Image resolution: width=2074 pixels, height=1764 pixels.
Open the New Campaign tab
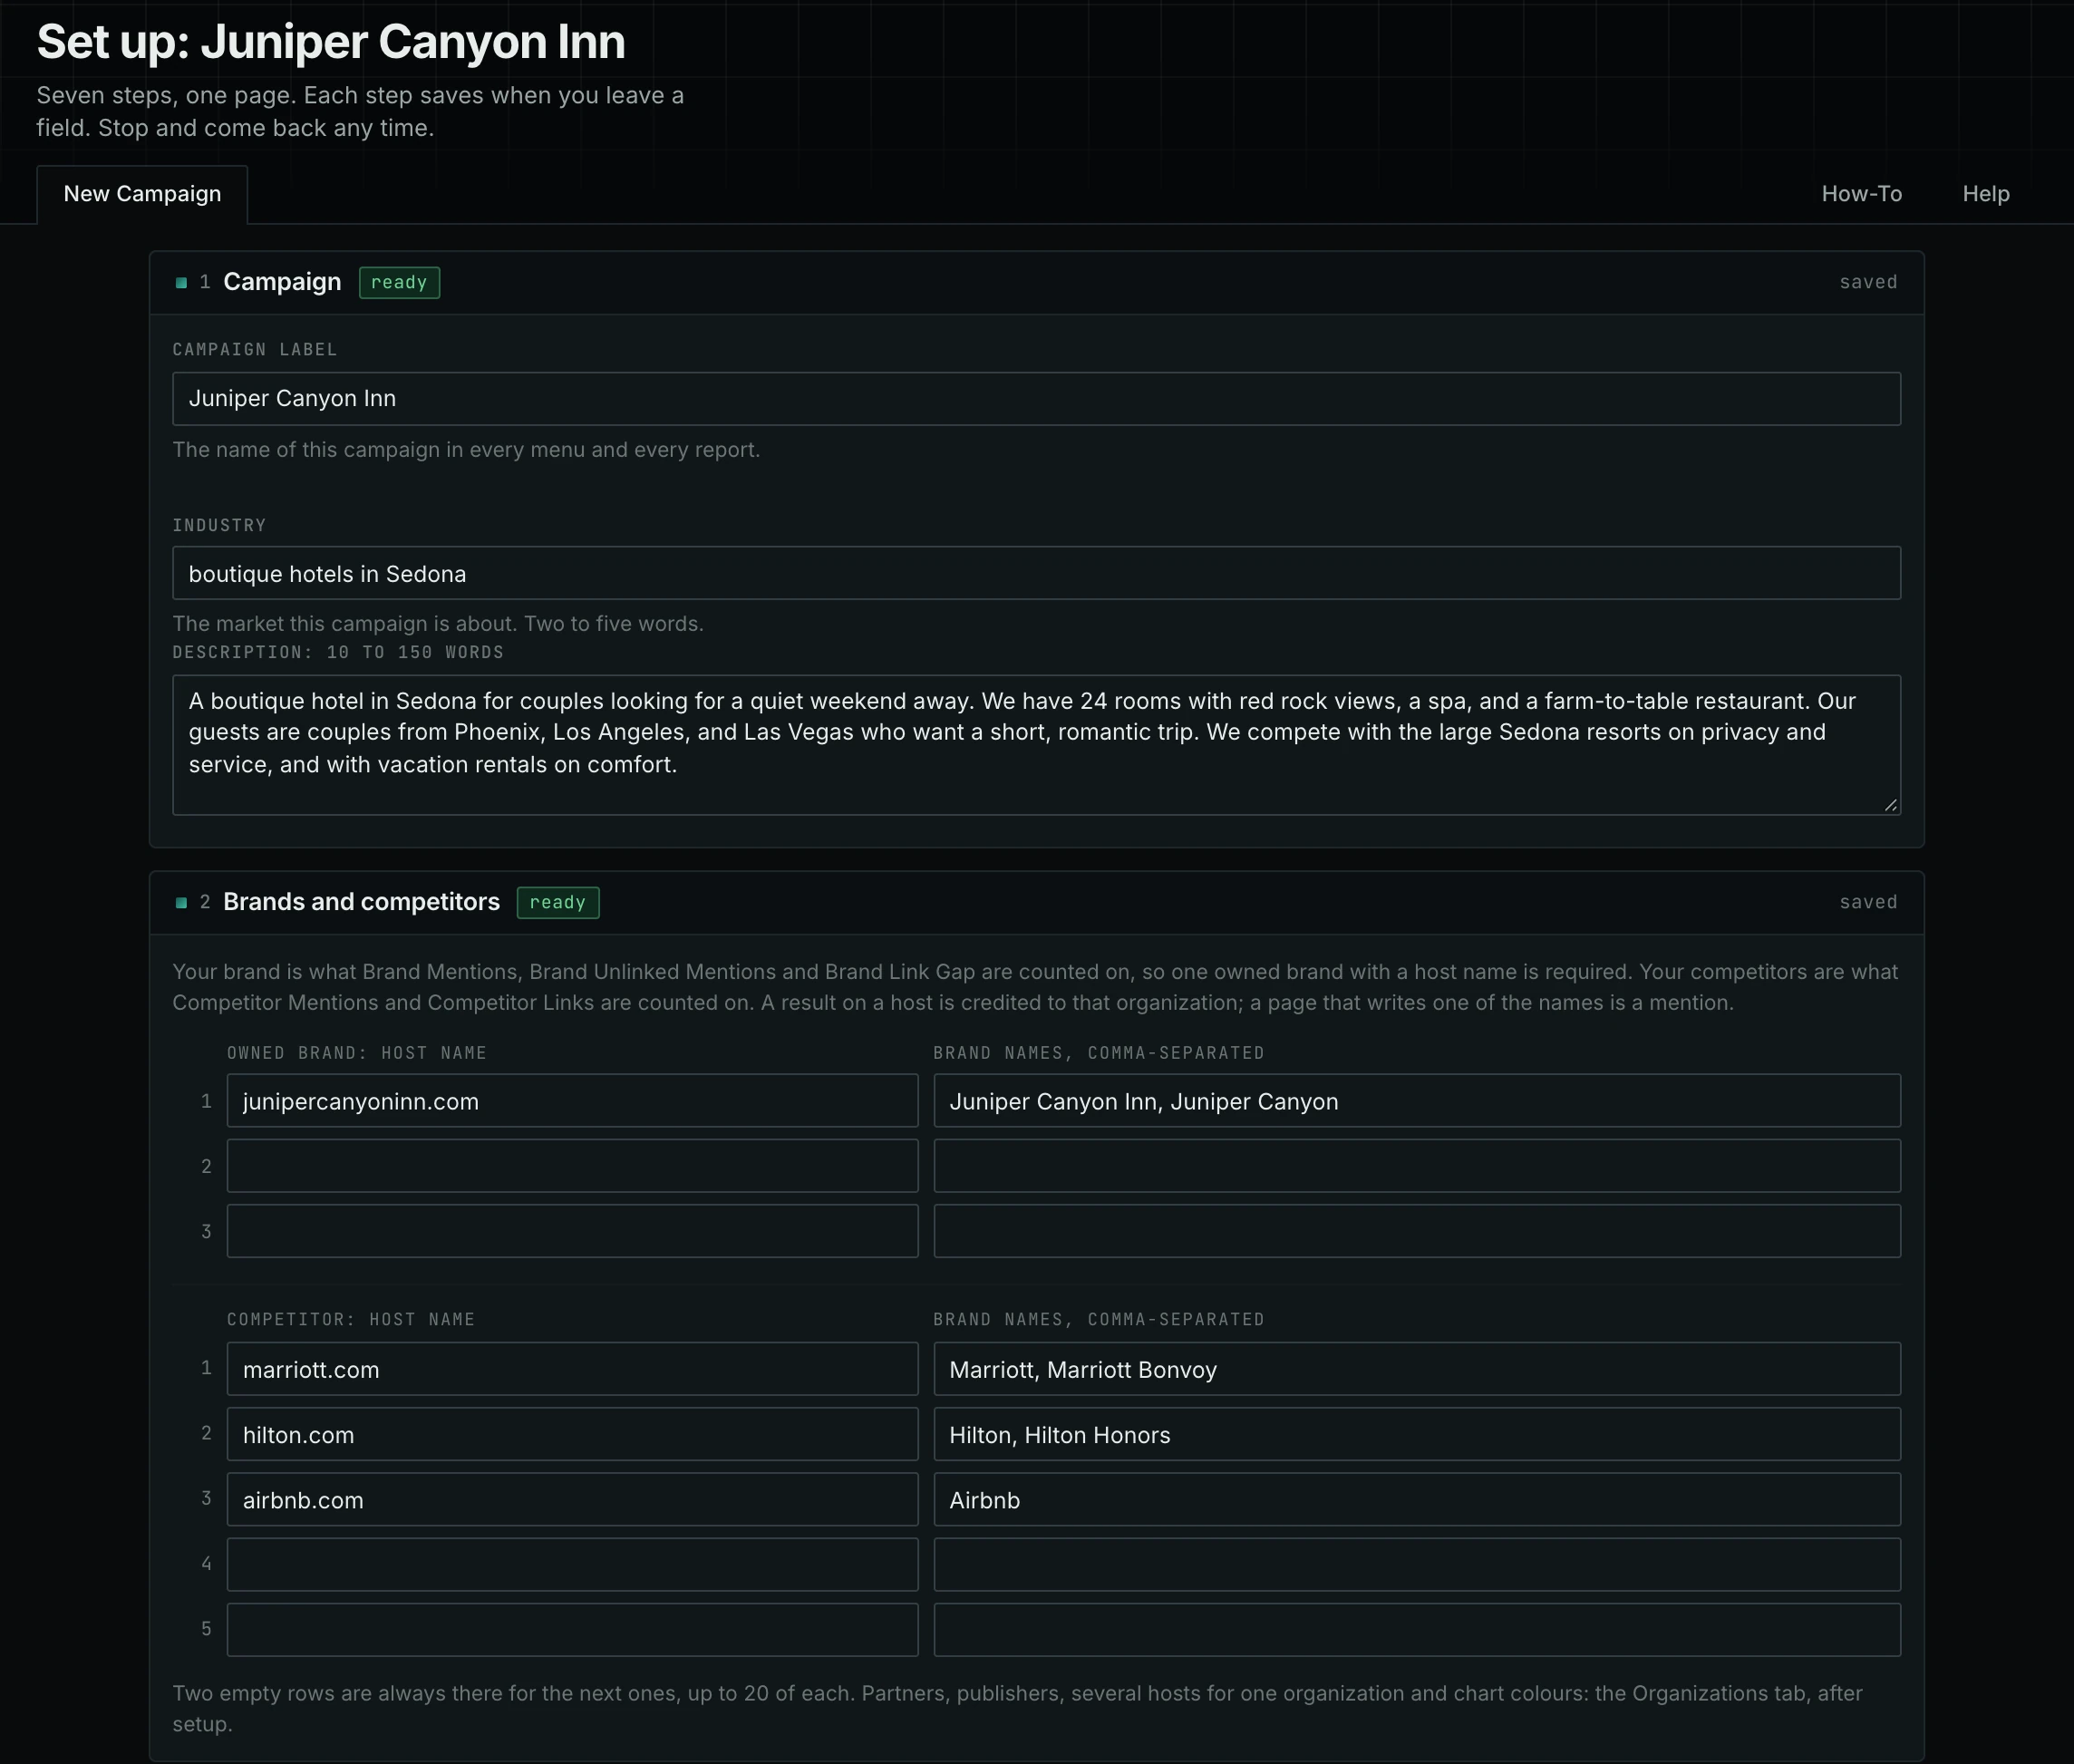[142, 194]
